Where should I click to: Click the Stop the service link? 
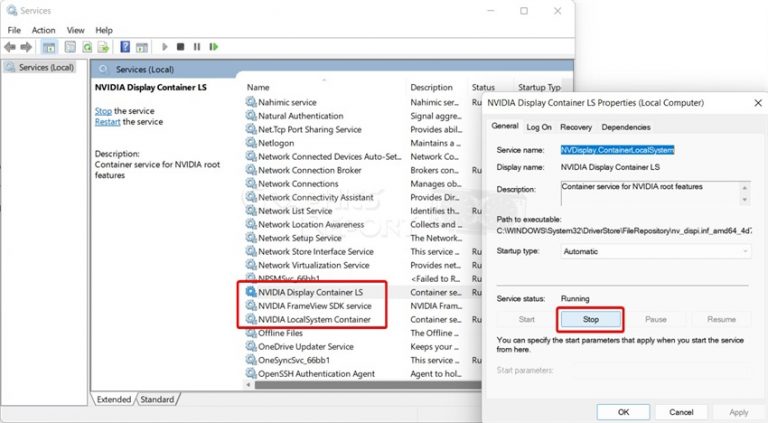click(103, 111)
